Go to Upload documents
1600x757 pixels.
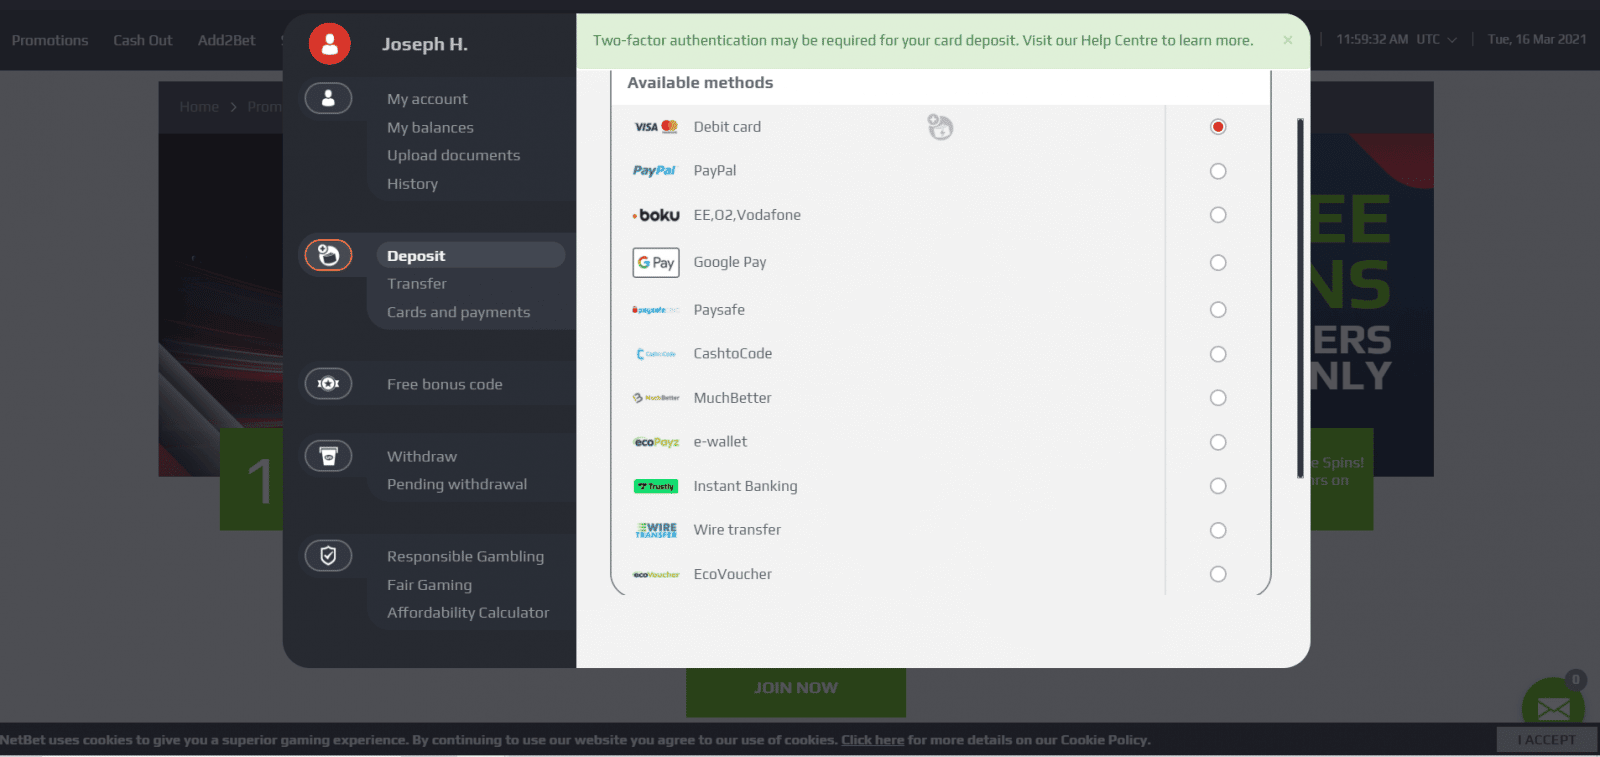(453, 155)
